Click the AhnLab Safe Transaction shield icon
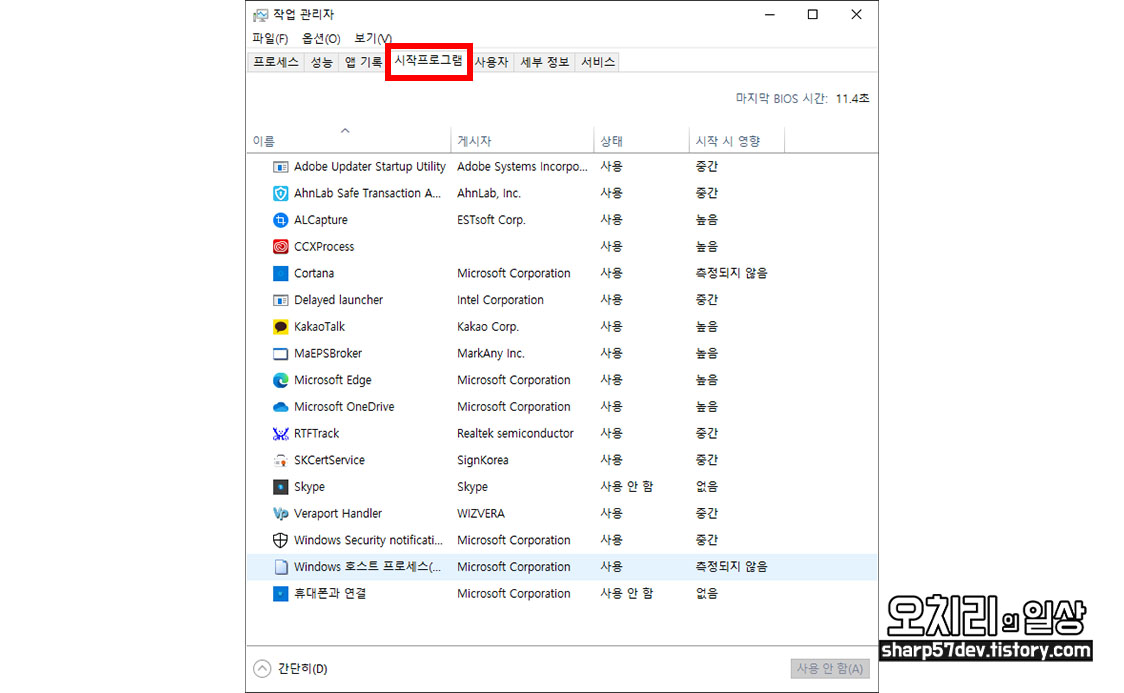Viewport: 1124px width, 693px height. (x=280, y=193)
